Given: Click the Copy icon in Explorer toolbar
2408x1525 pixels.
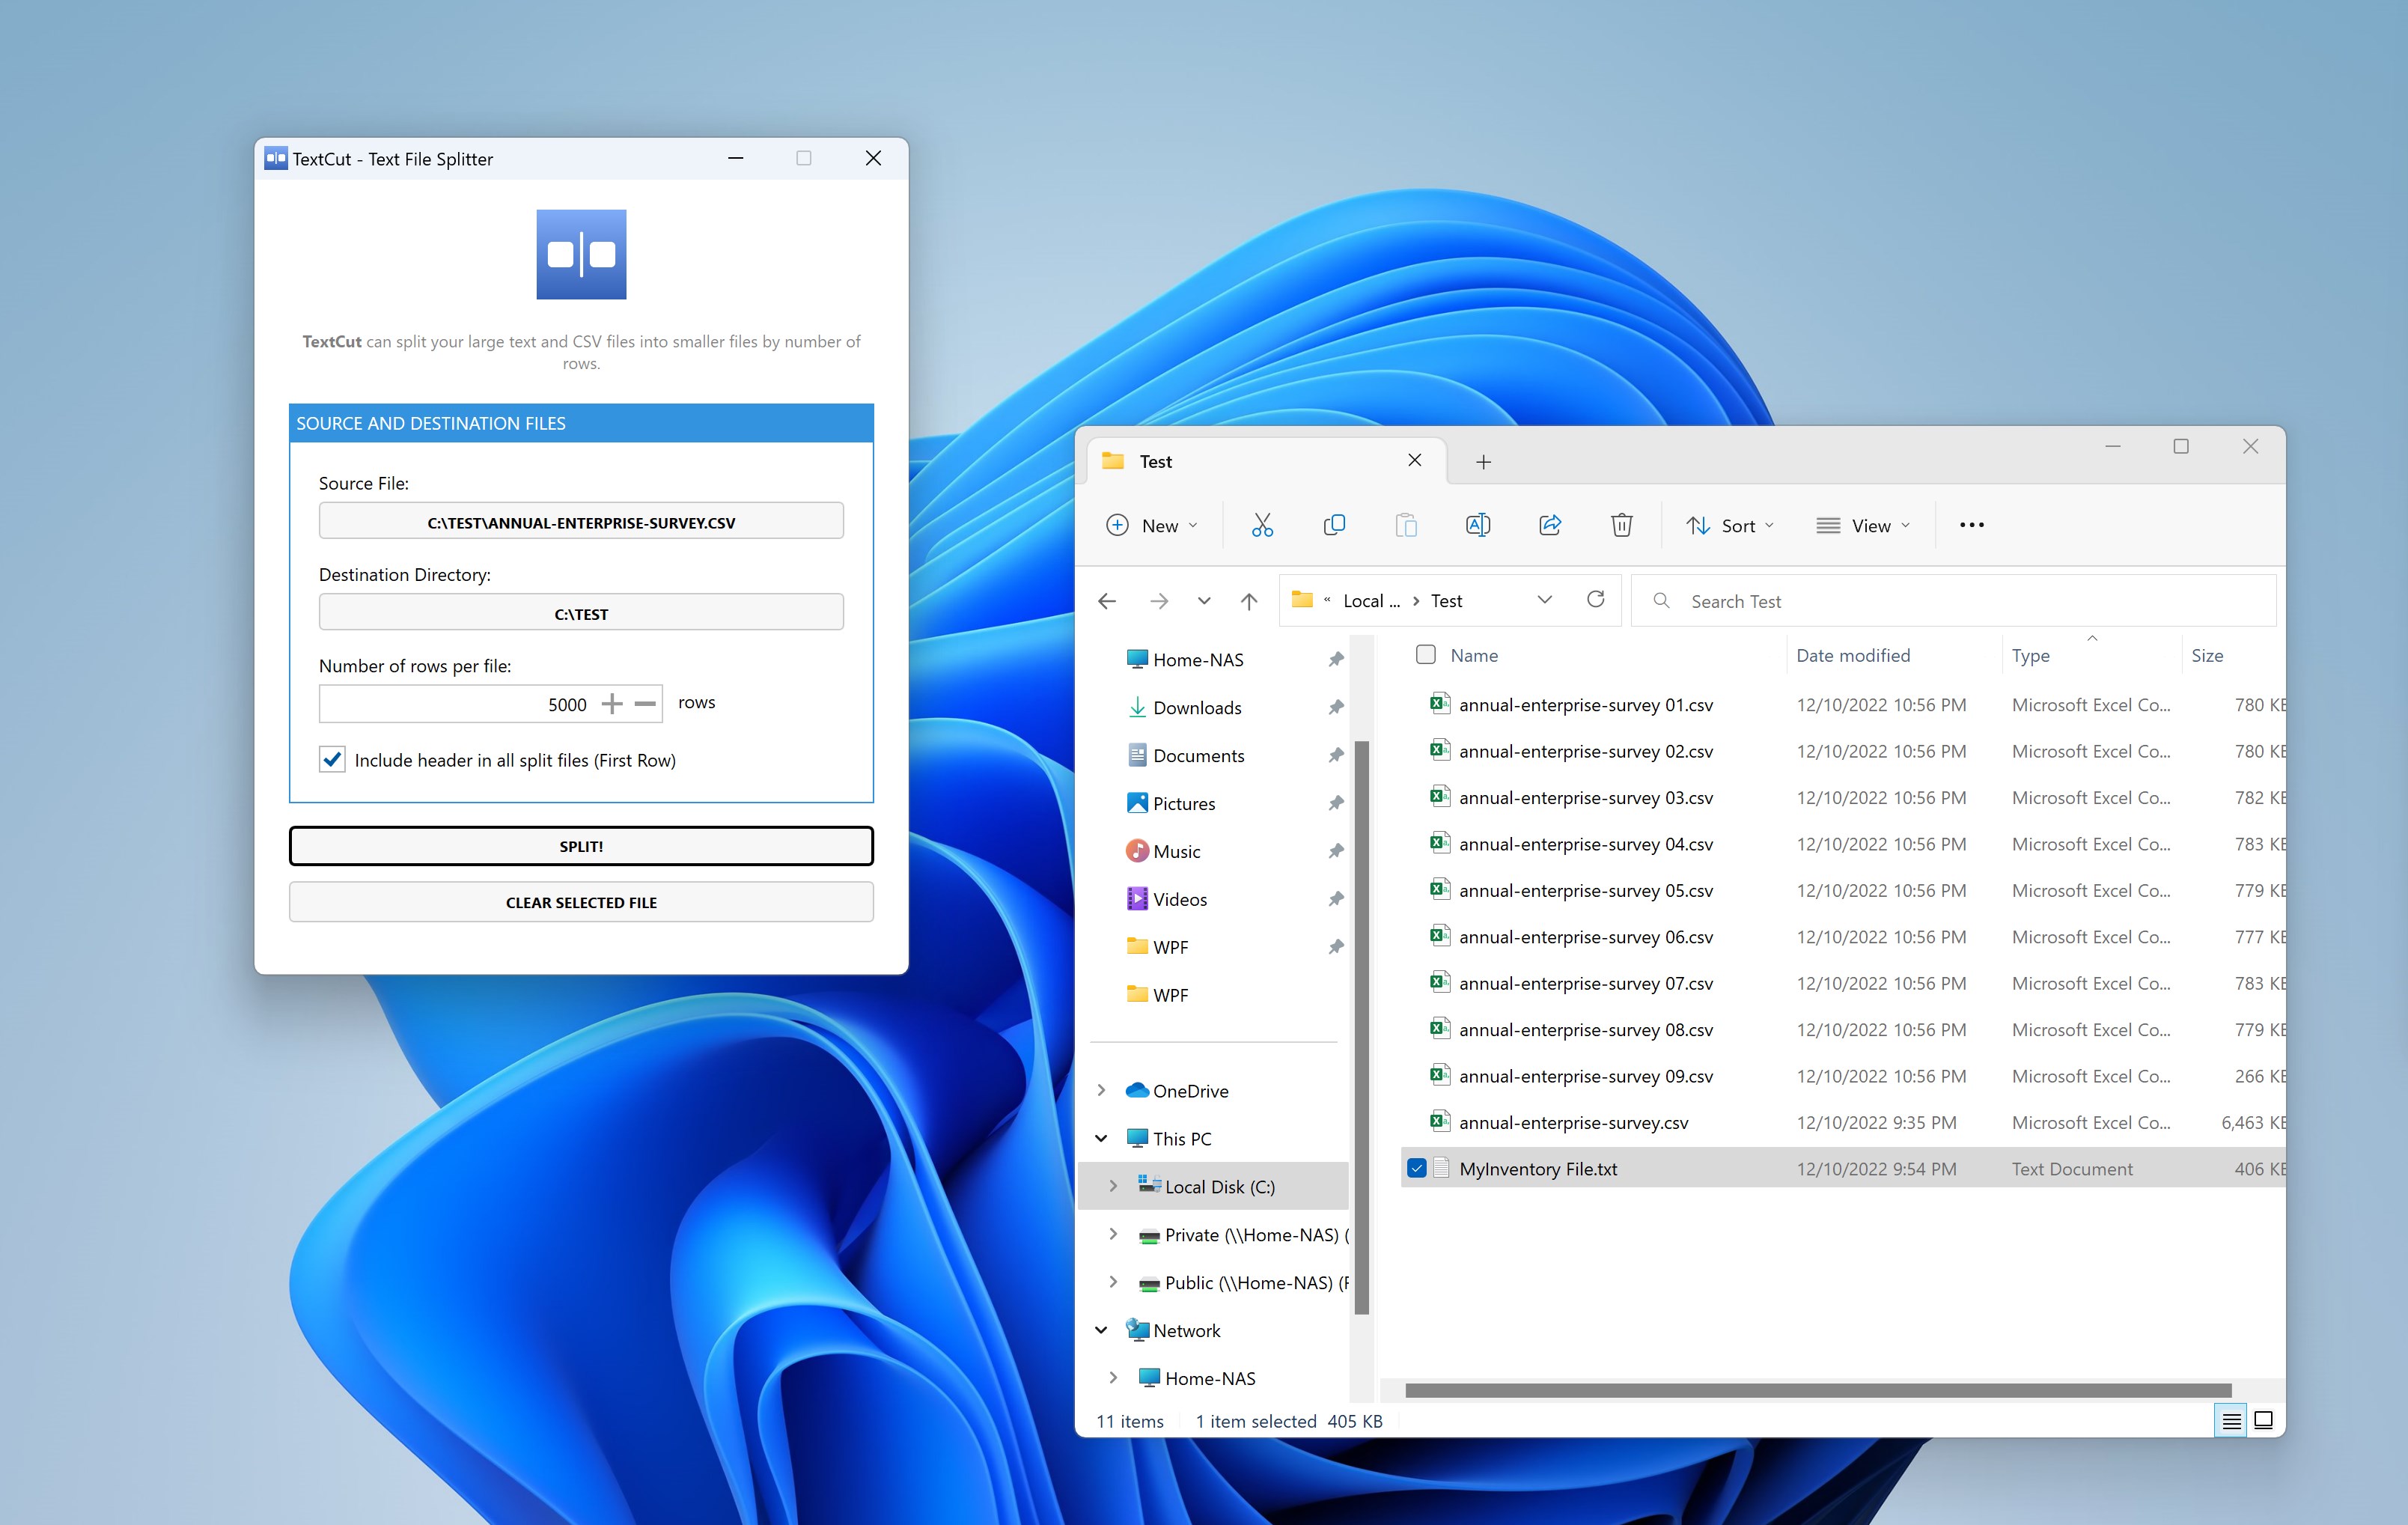Looking at the screenshot, I should pyautogui.click(x=1334, y=525).
